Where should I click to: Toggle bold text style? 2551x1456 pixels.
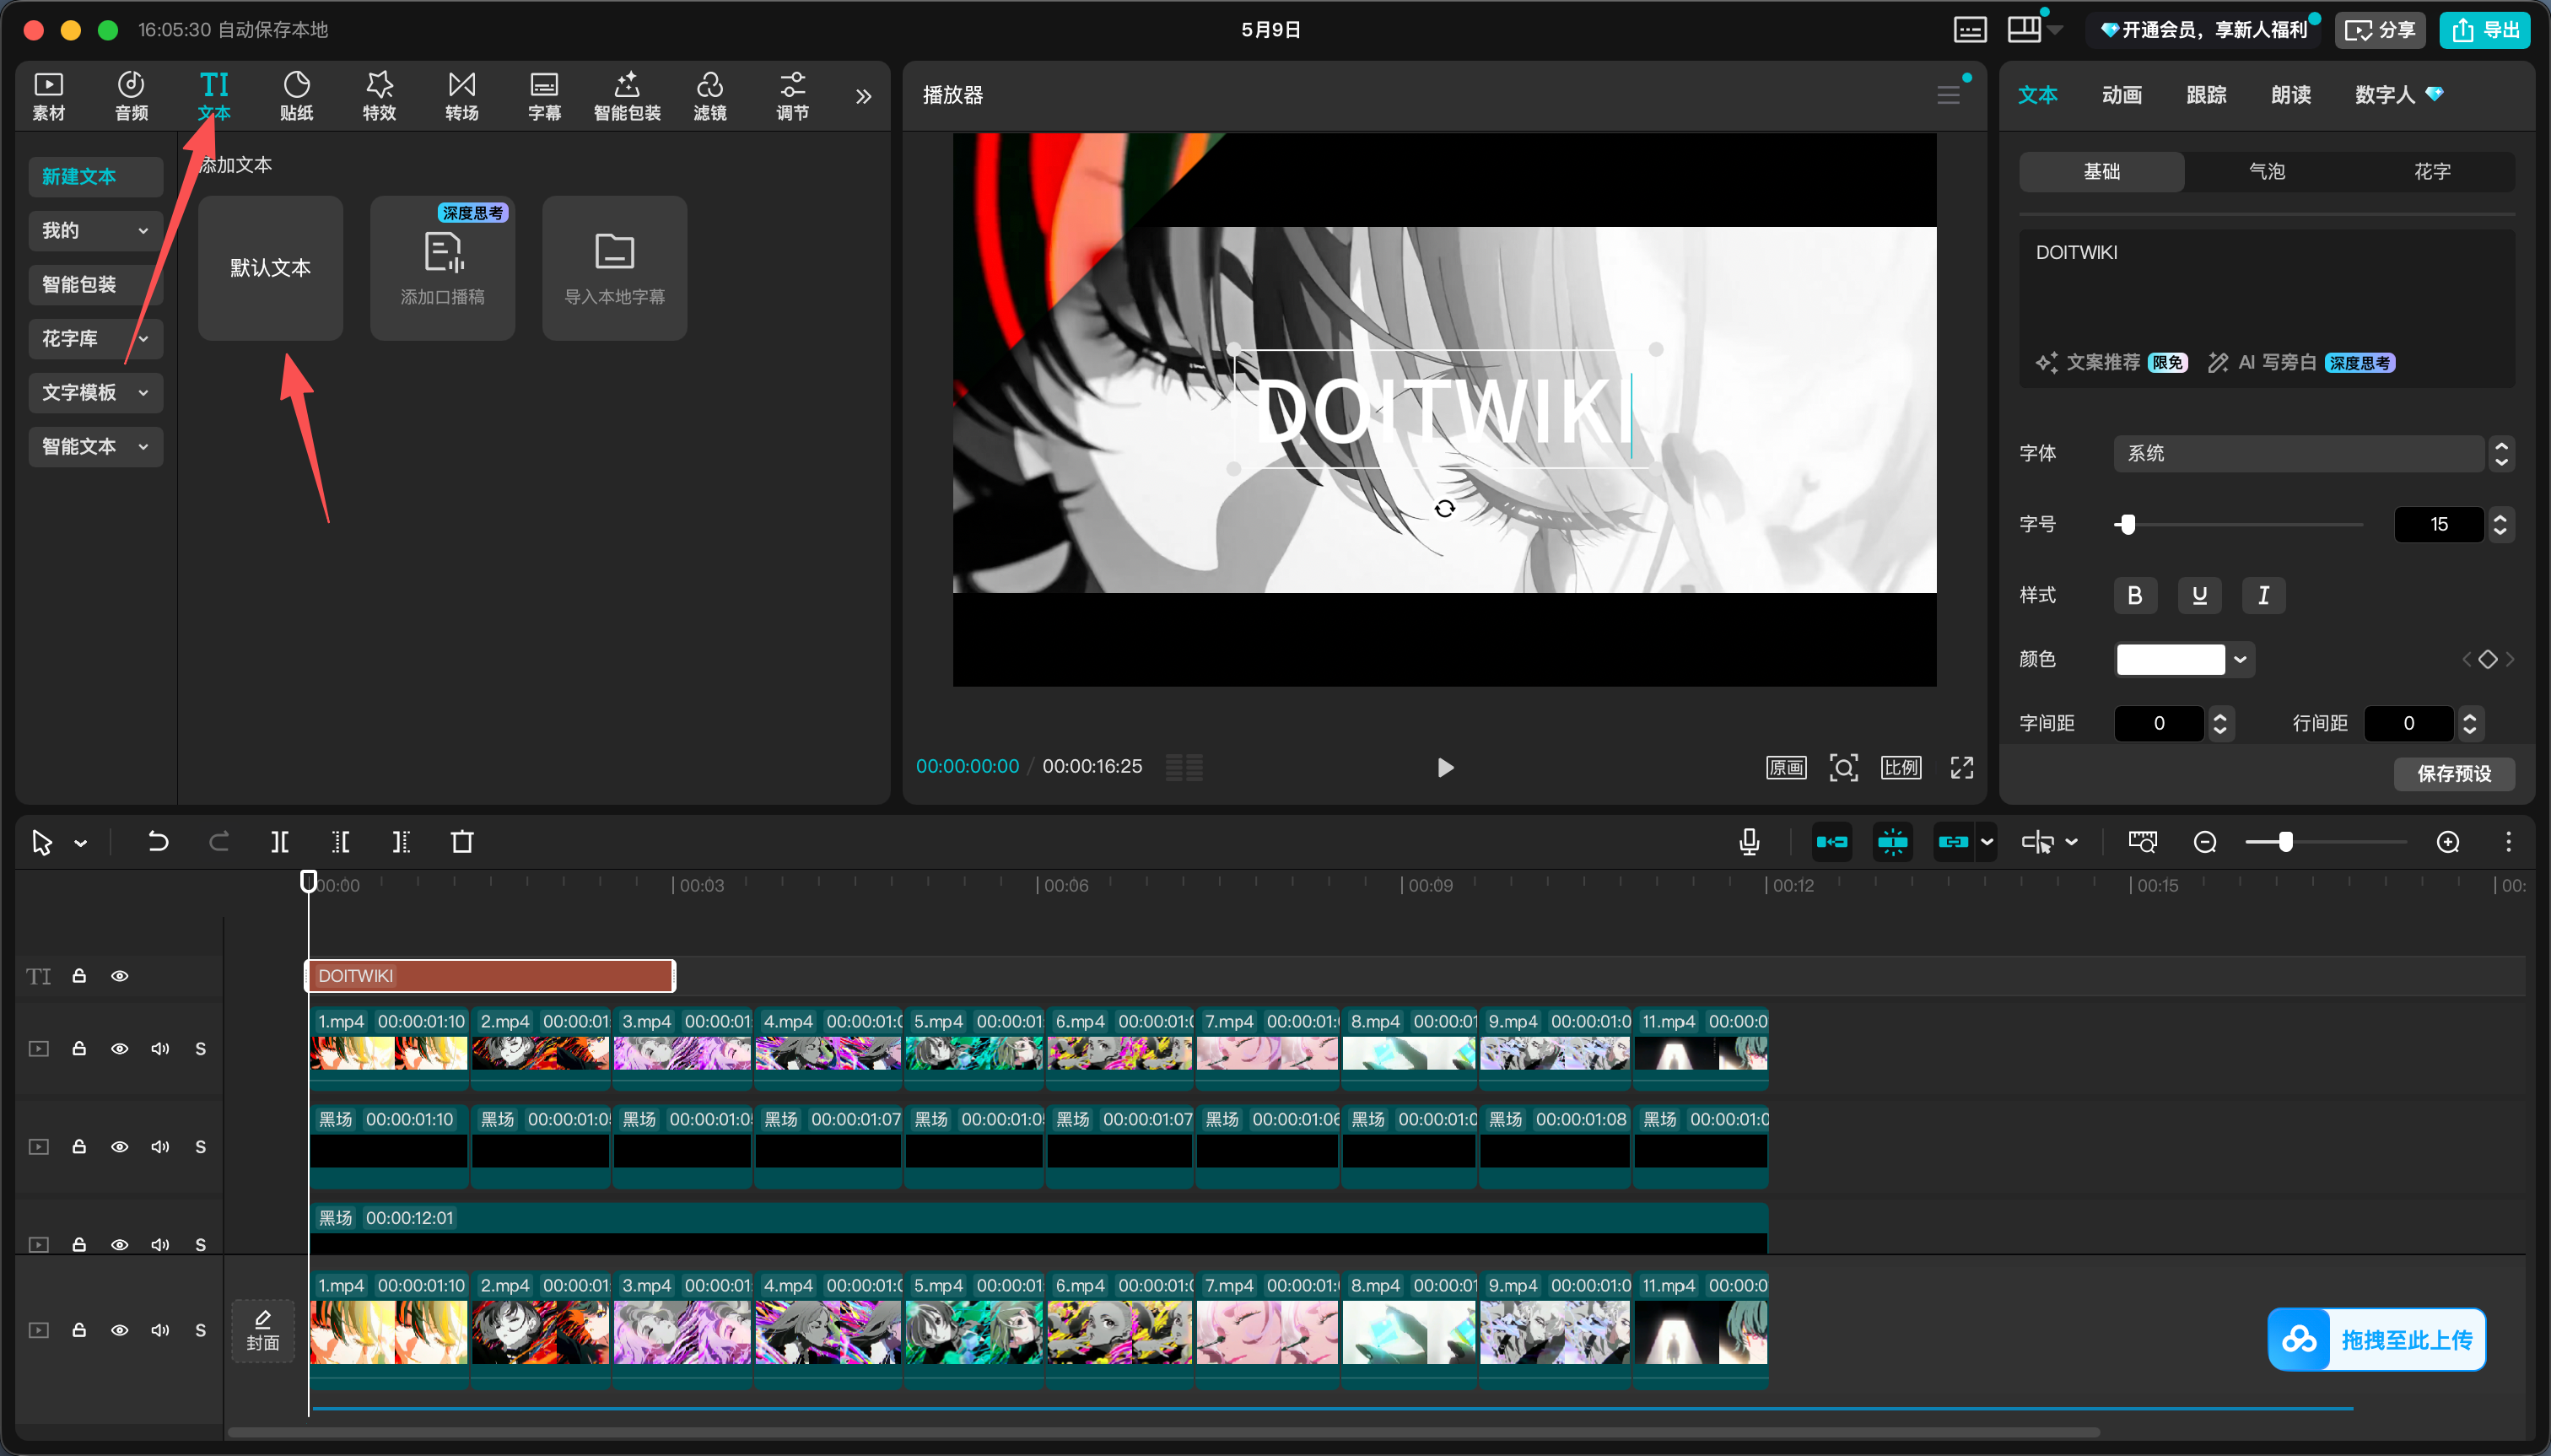(2135, 595)
